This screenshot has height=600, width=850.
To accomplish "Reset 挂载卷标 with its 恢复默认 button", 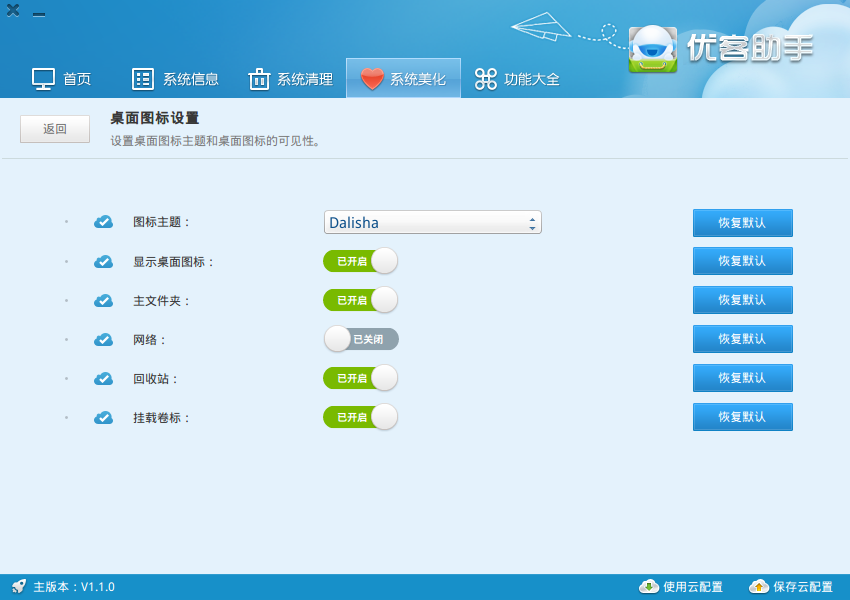I will (742, 417).
